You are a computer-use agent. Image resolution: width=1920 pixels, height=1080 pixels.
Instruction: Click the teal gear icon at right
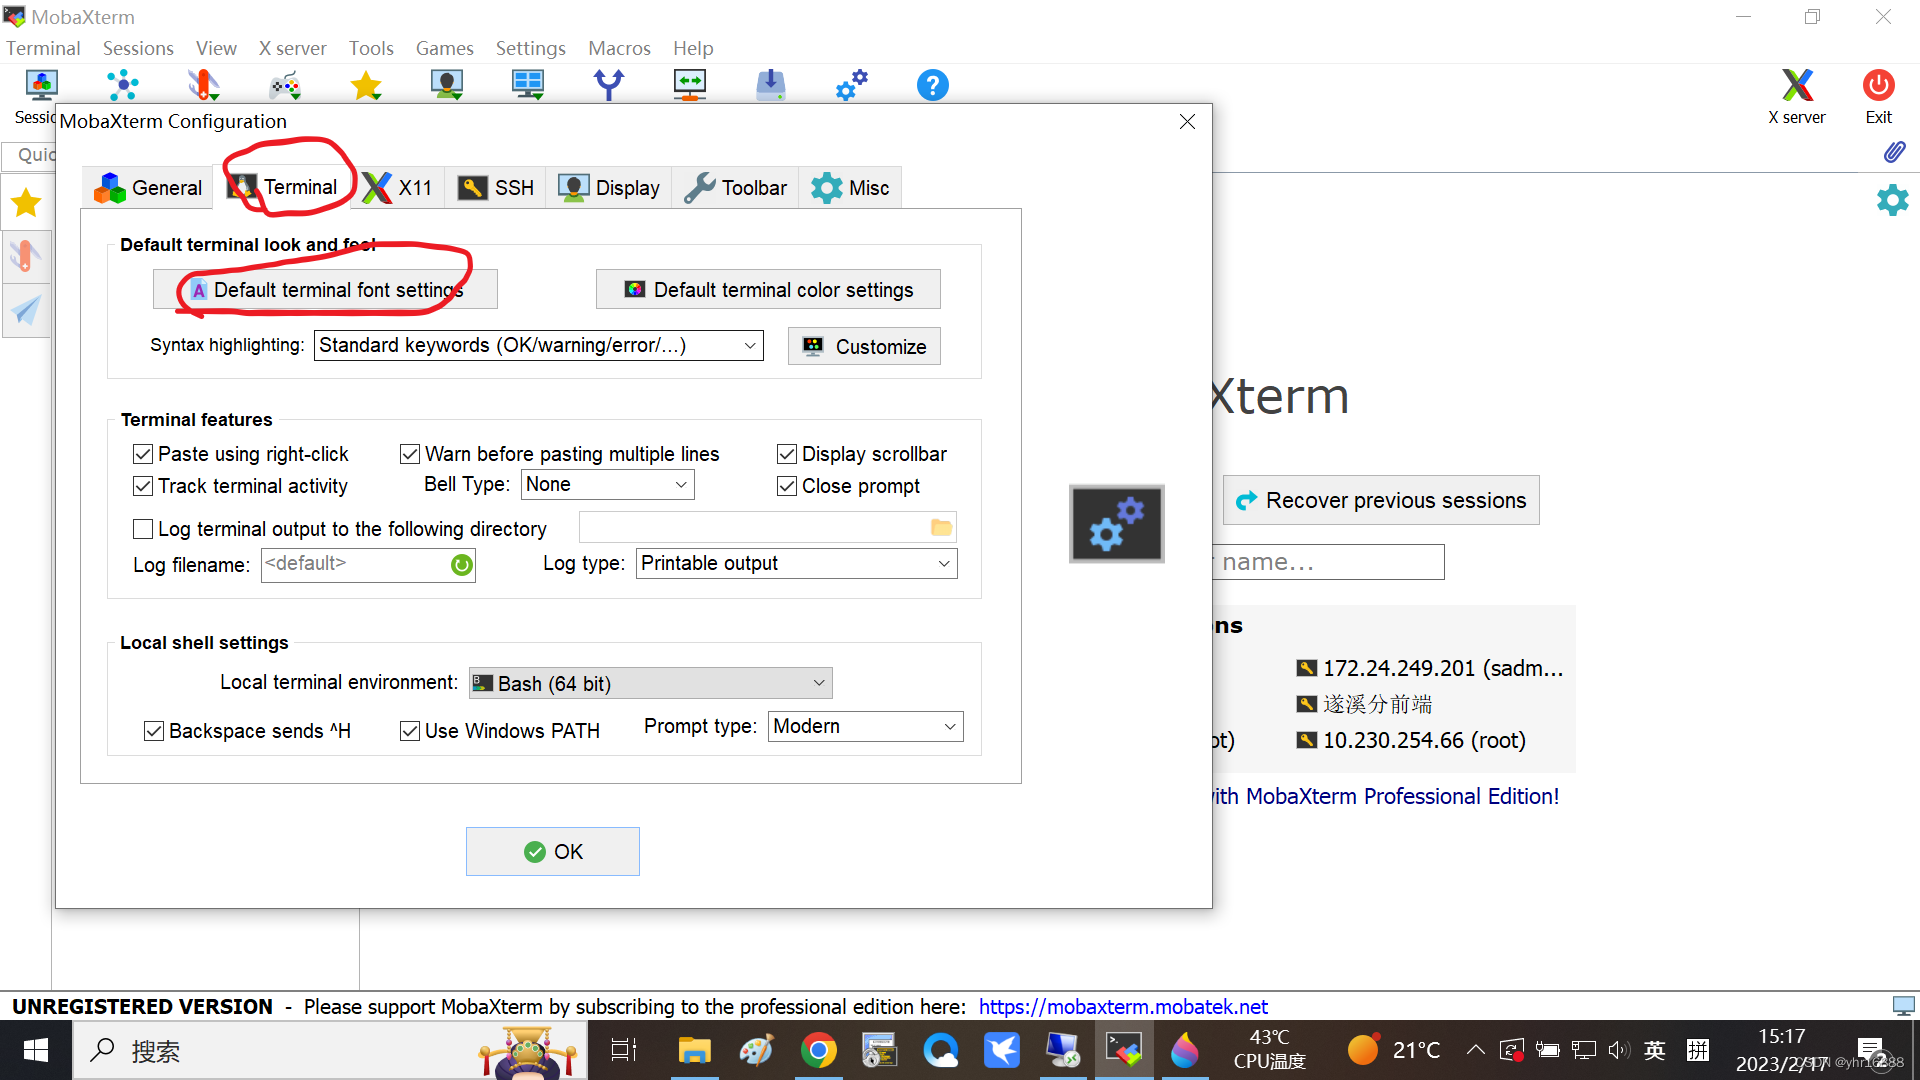click(1892, 200)
